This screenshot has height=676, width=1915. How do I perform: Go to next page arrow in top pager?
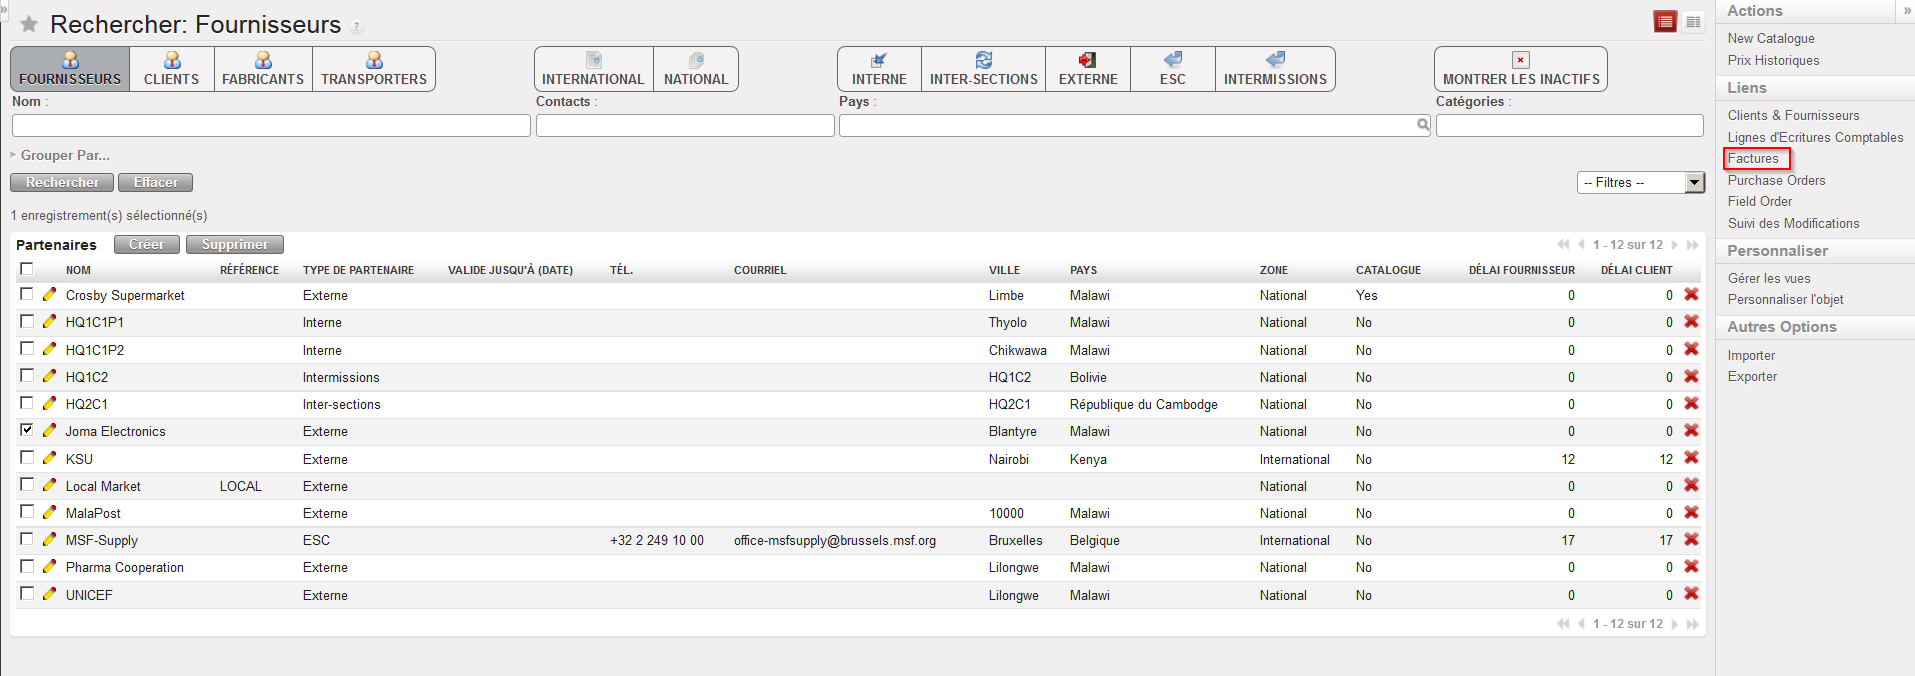click(1675, 245)
